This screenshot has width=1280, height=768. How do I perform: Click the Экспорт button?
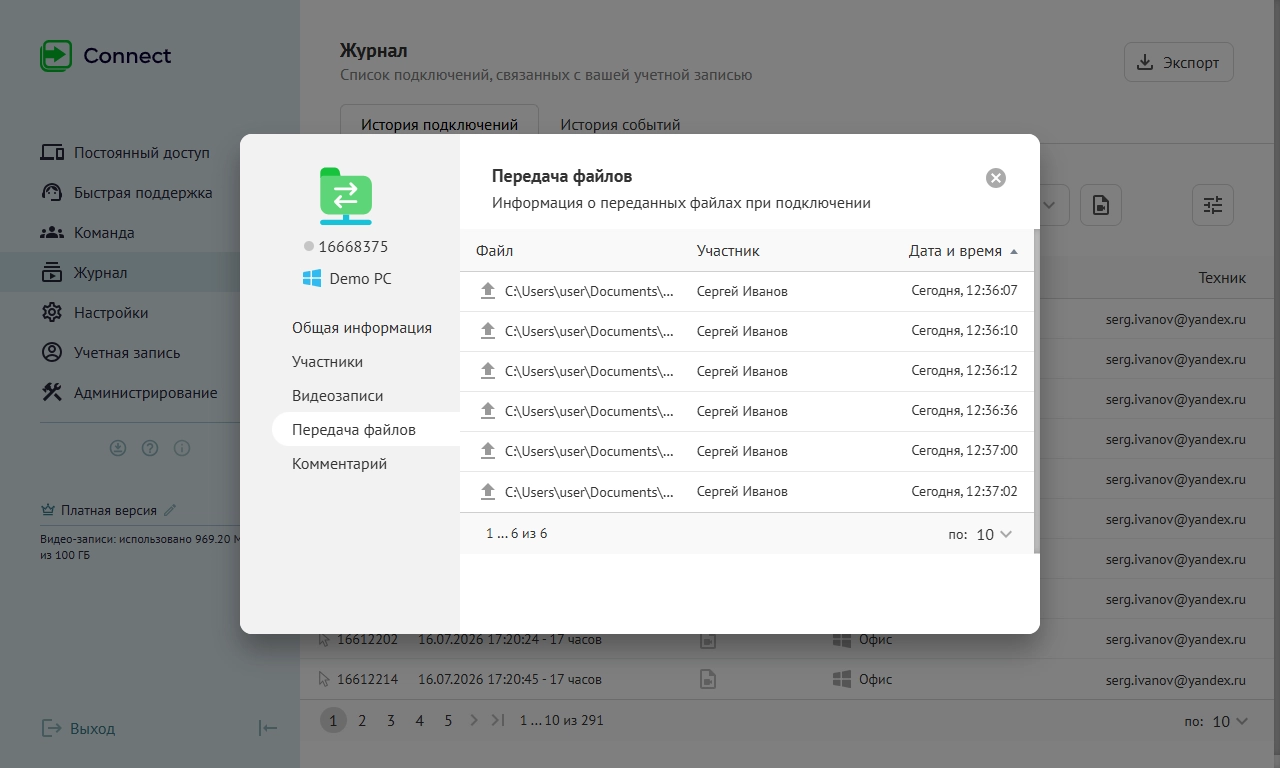click(1179, 62)
